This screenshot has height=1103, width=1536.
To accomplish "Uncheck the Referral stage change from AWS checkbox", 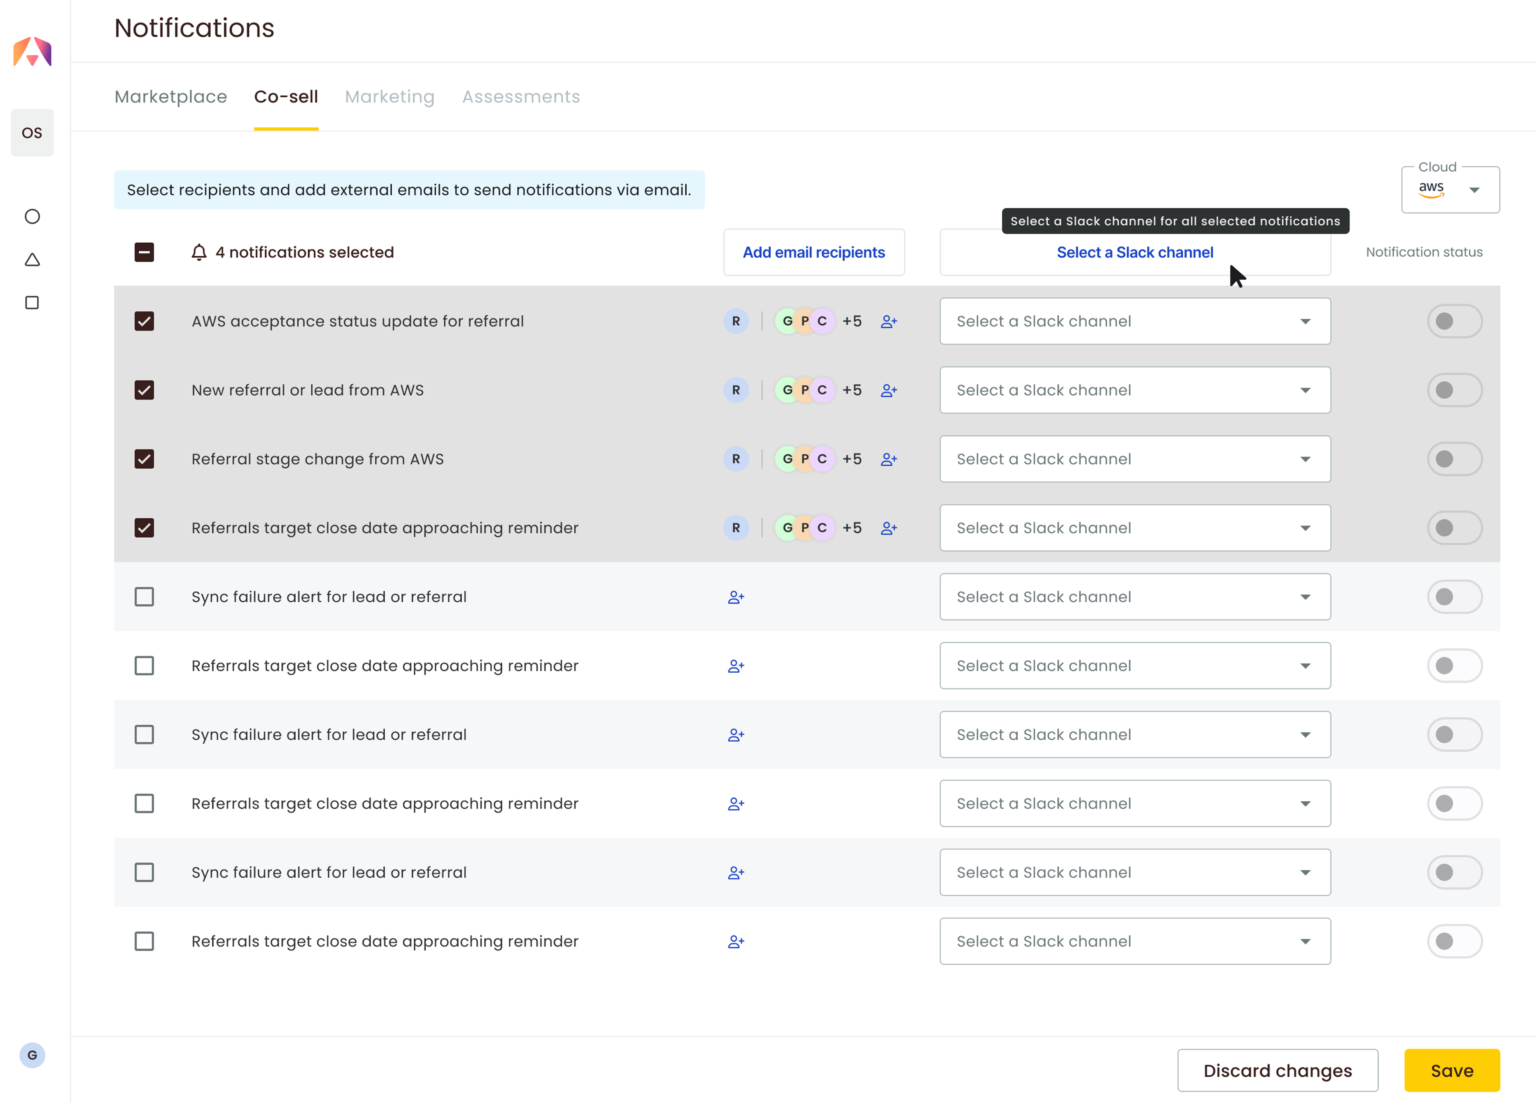I will (145, 459).
